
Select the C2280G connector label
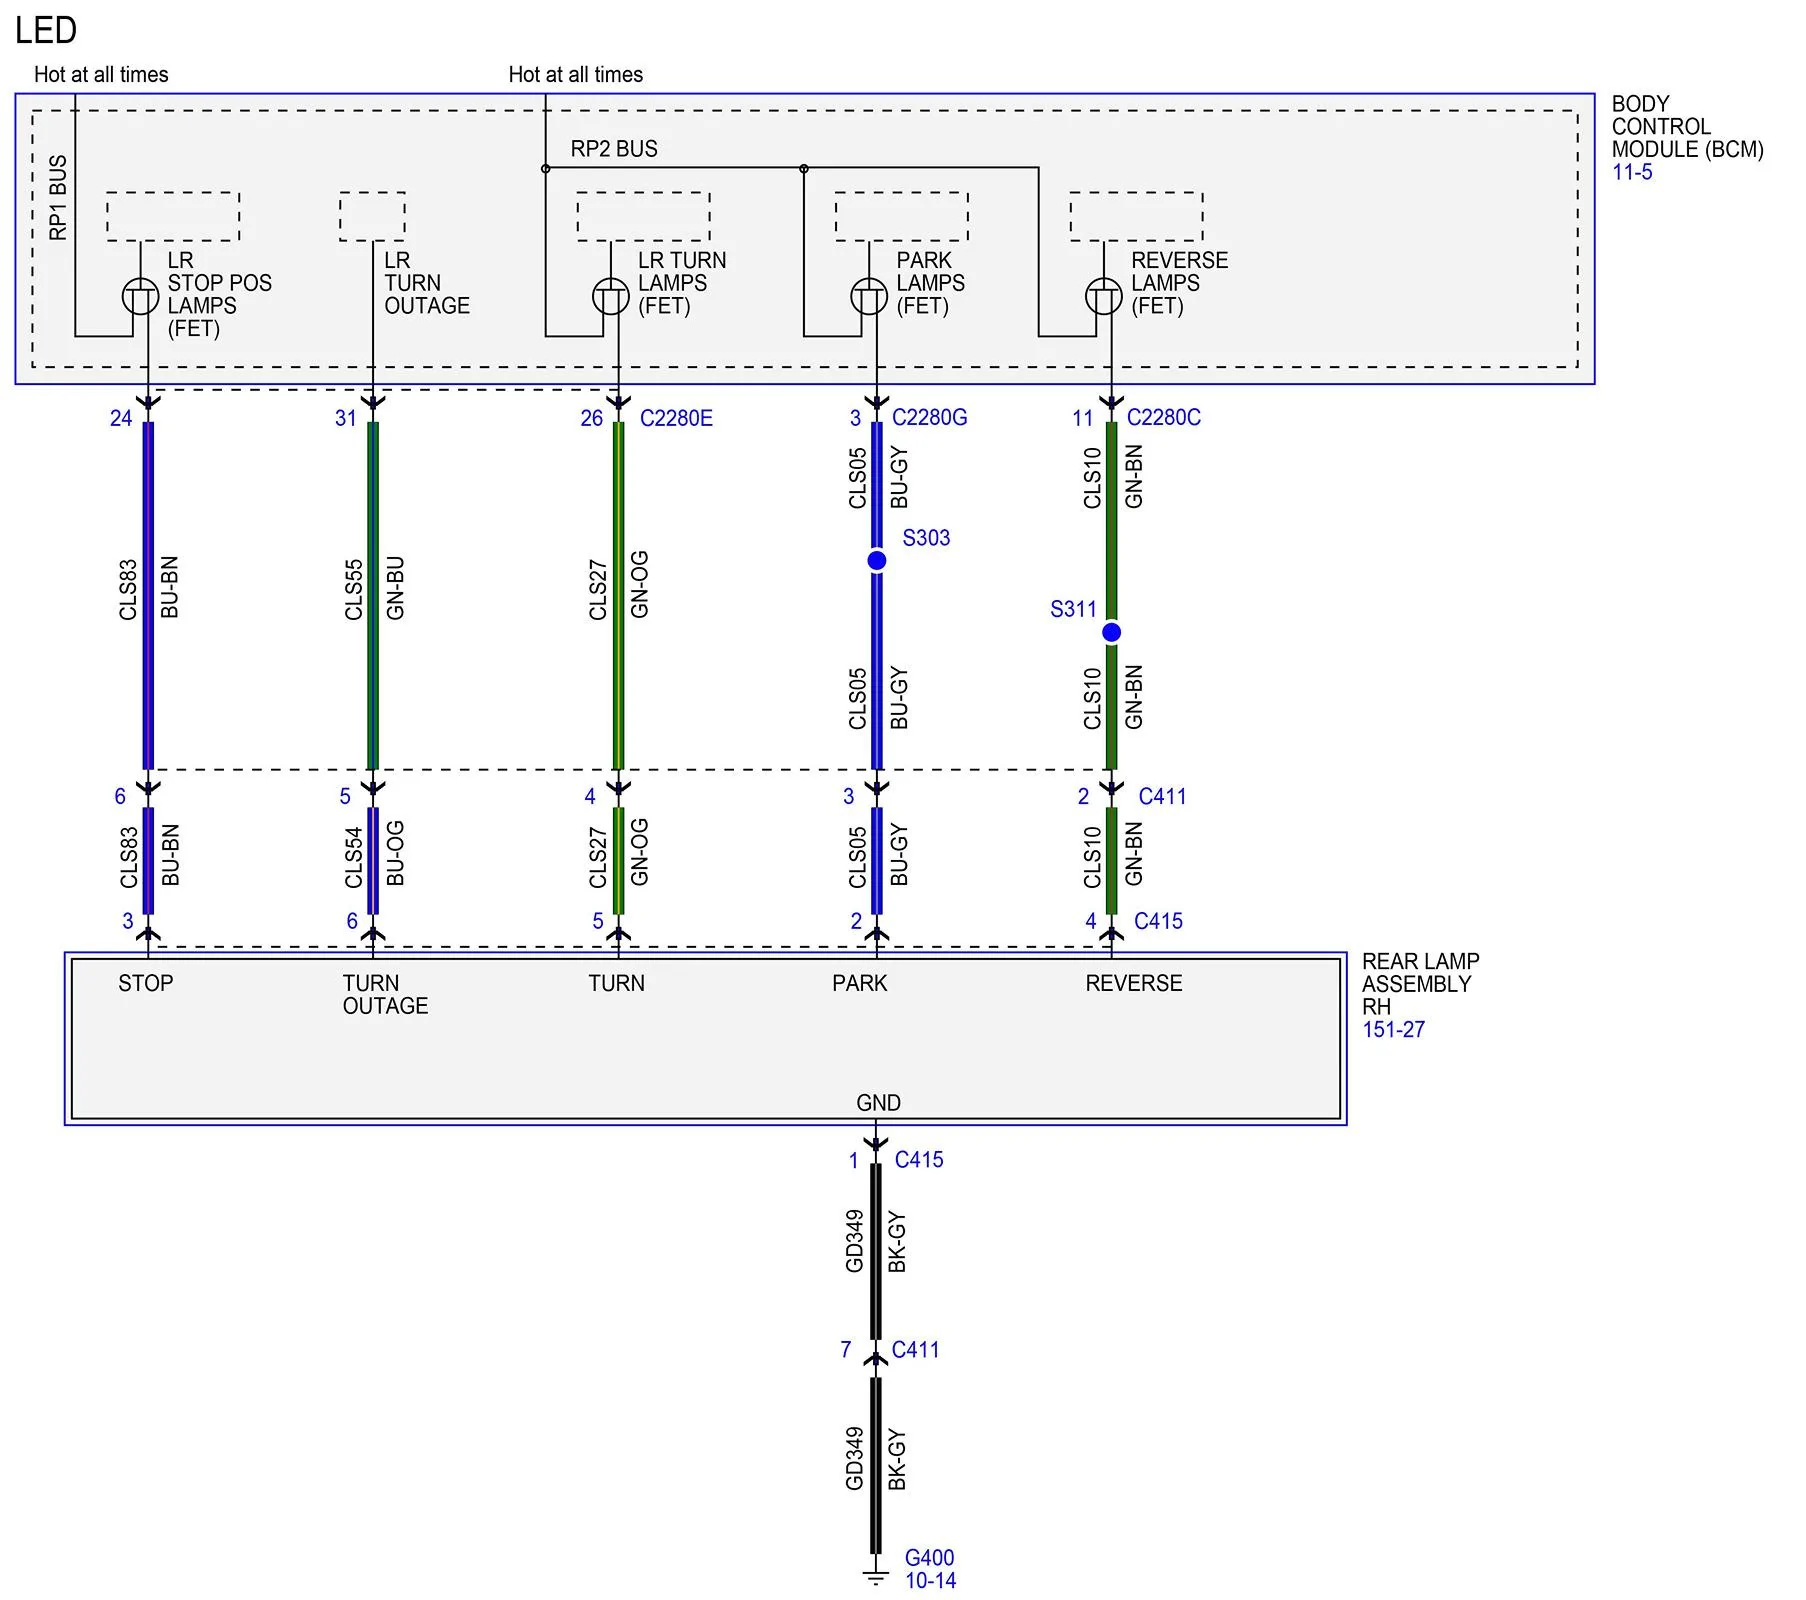pos(929,417)
